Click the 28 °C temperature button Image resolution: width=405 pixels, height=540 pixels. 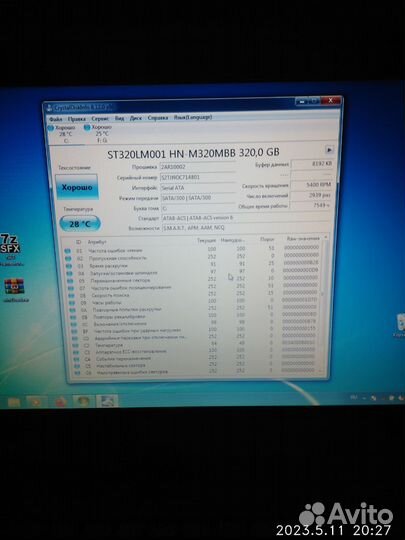tap(80, 224)
